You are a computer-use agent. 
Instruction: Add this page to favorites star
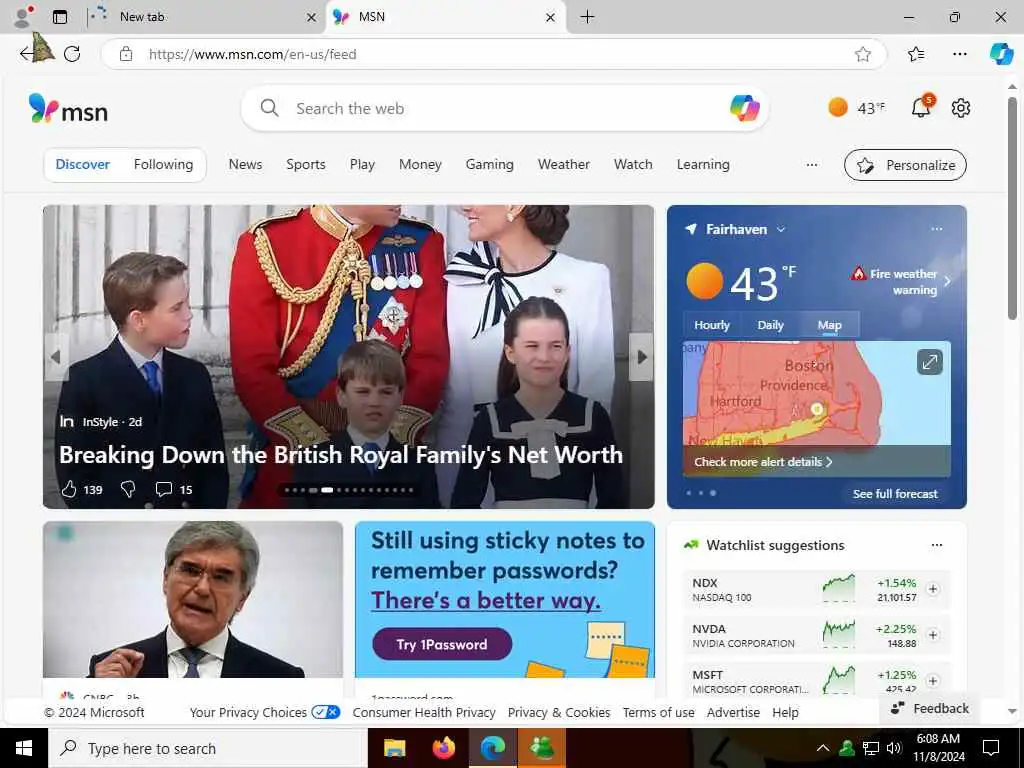863,54
